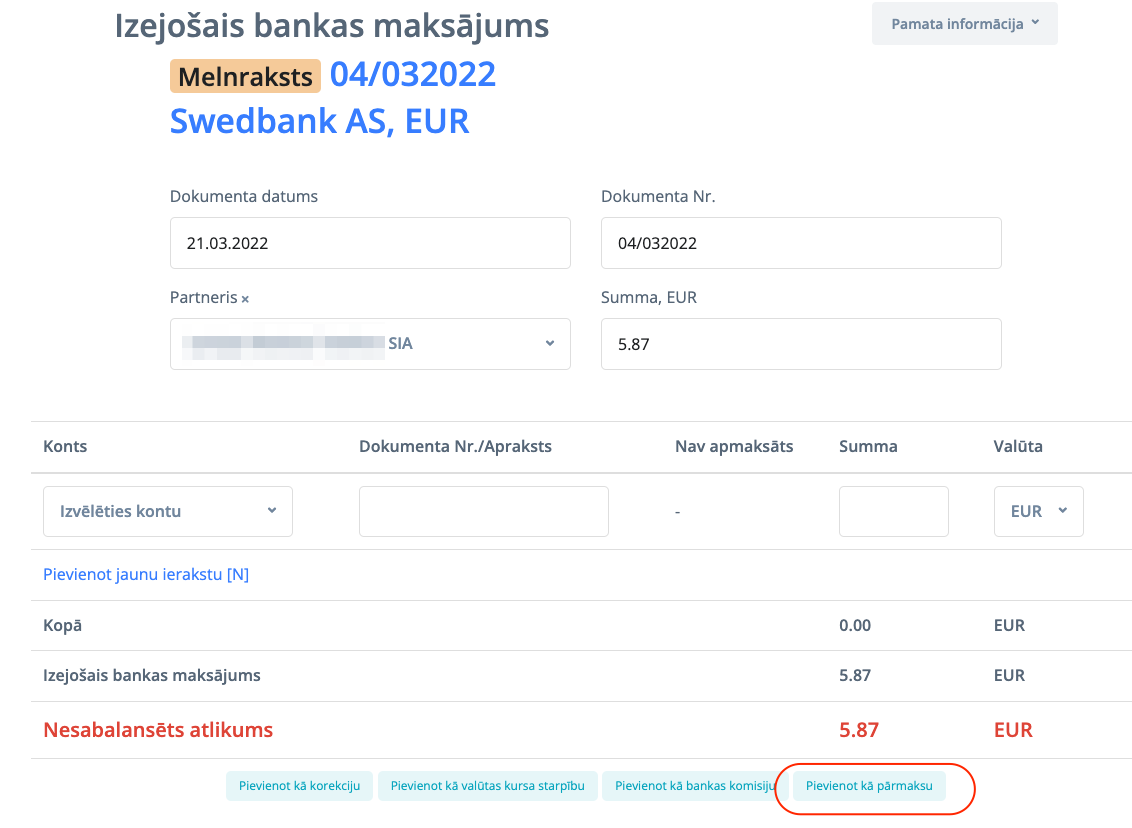The image size is (1132, 828).
Task: Click the row's Dokumenta Nr./Apraksts input
Action: (483, 511)
